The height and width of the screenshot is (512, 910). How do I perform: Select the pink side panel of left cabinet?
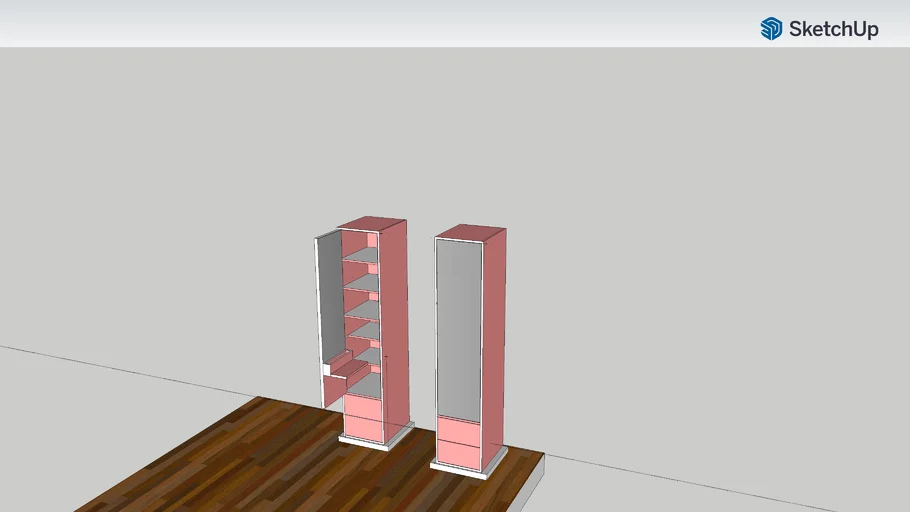coord(395,320)
